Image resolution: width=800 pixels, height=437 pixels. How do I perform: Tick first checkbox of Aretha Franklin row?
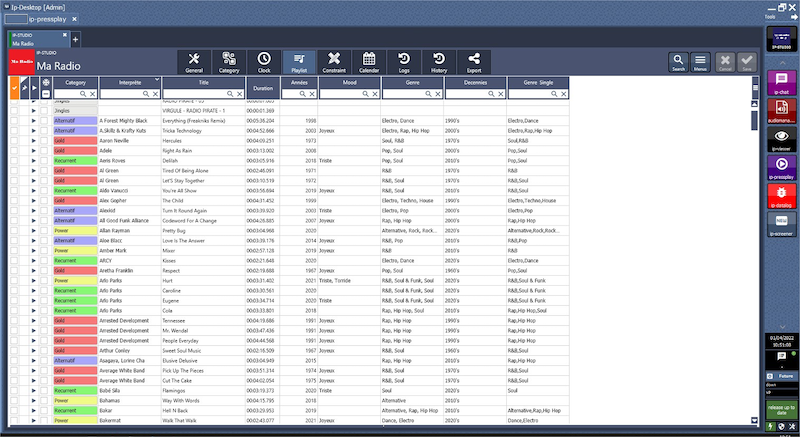14,271
